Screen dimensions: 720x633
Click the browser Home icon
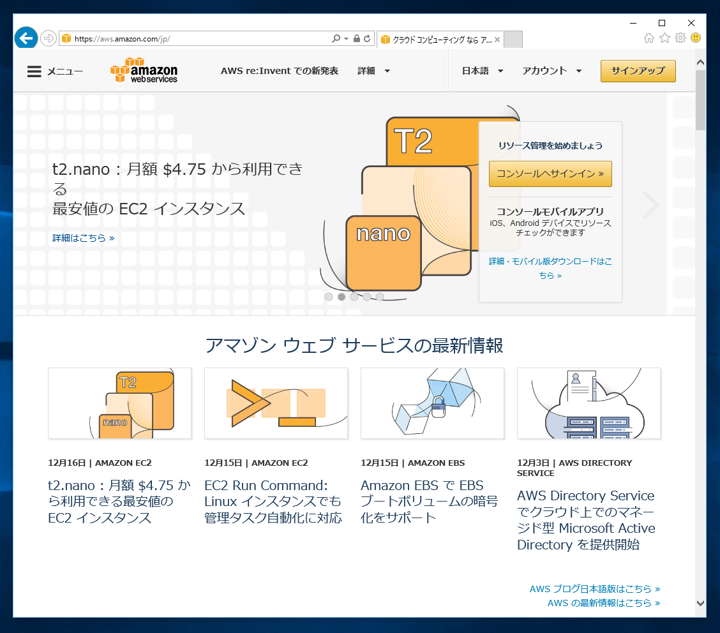tap(649, 38)
